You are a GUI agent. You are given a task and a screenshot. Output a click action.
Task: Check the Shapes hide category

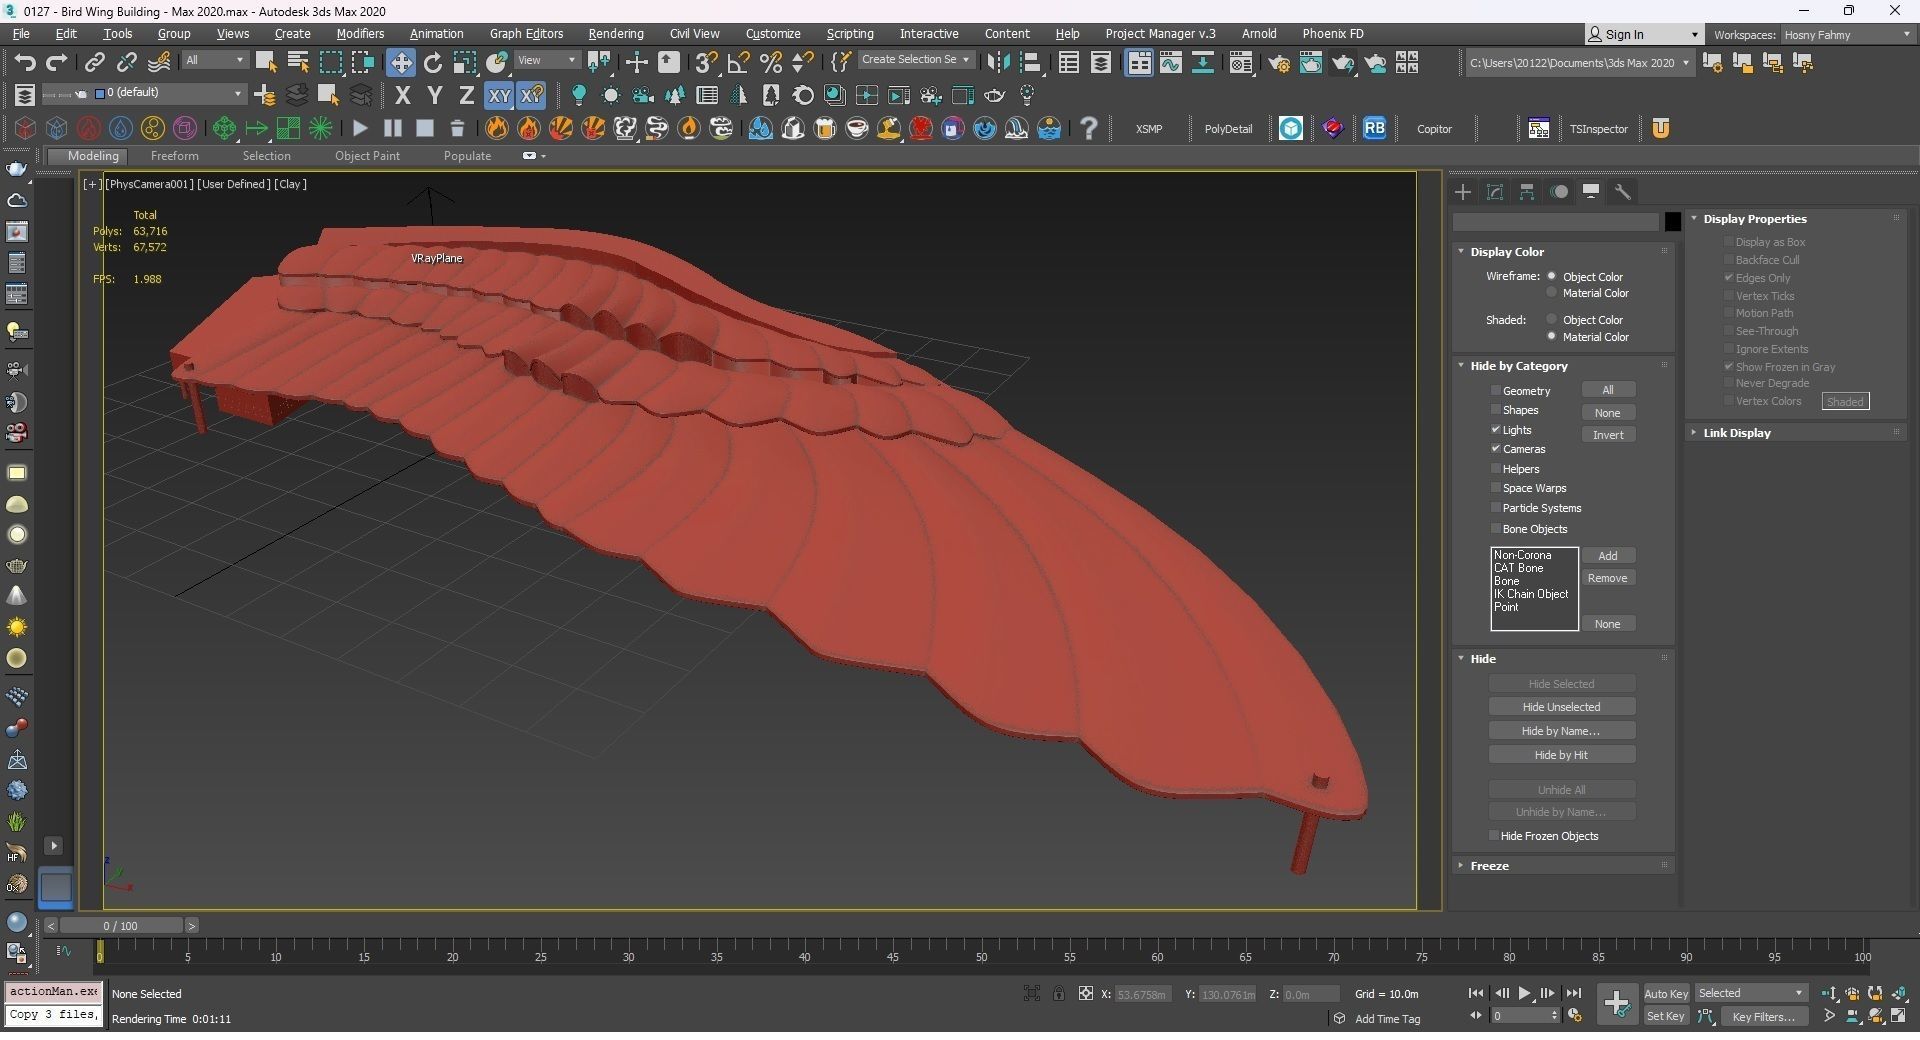click(x=1496, y=410)
